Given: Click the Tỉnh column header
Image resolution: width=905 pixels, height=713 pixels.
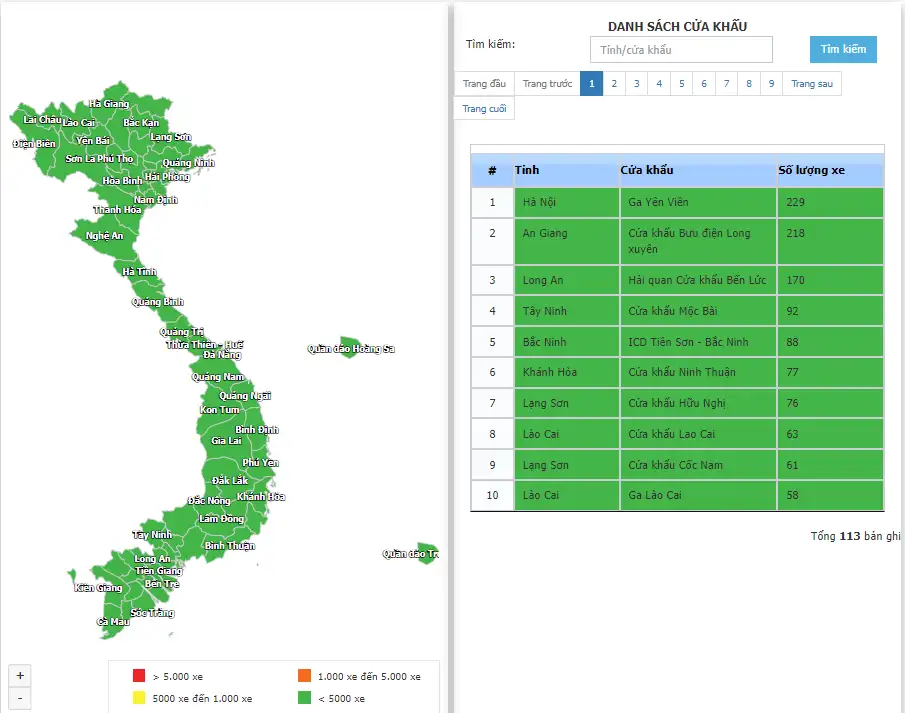Looking at the screenshot, I should 567,170.
